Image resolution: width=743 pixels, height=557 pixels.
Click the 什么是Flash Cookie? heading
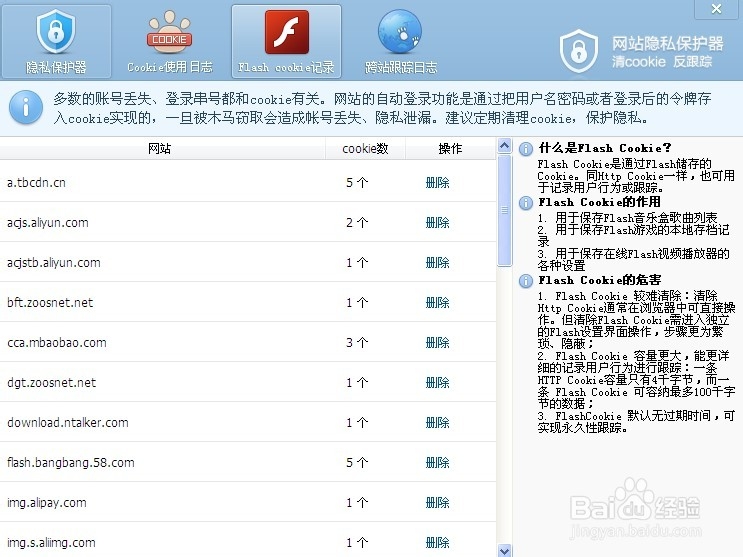click(605, 148)
